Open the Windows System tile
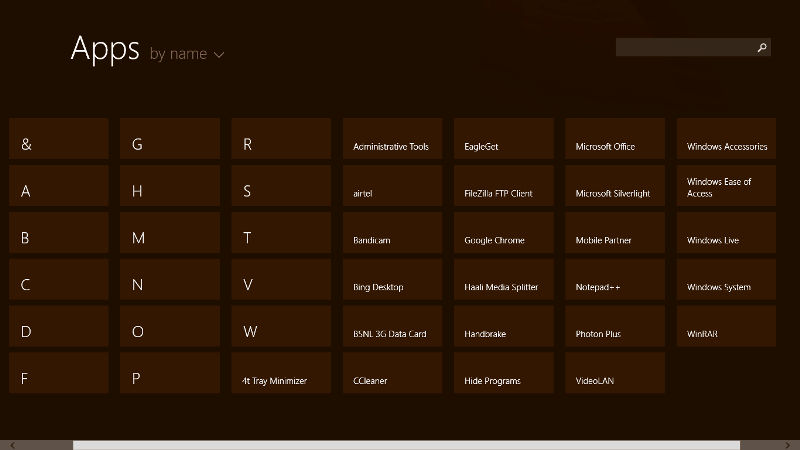Image resolution: width=800 pixels, height=450 pixels. click(726, 280)
